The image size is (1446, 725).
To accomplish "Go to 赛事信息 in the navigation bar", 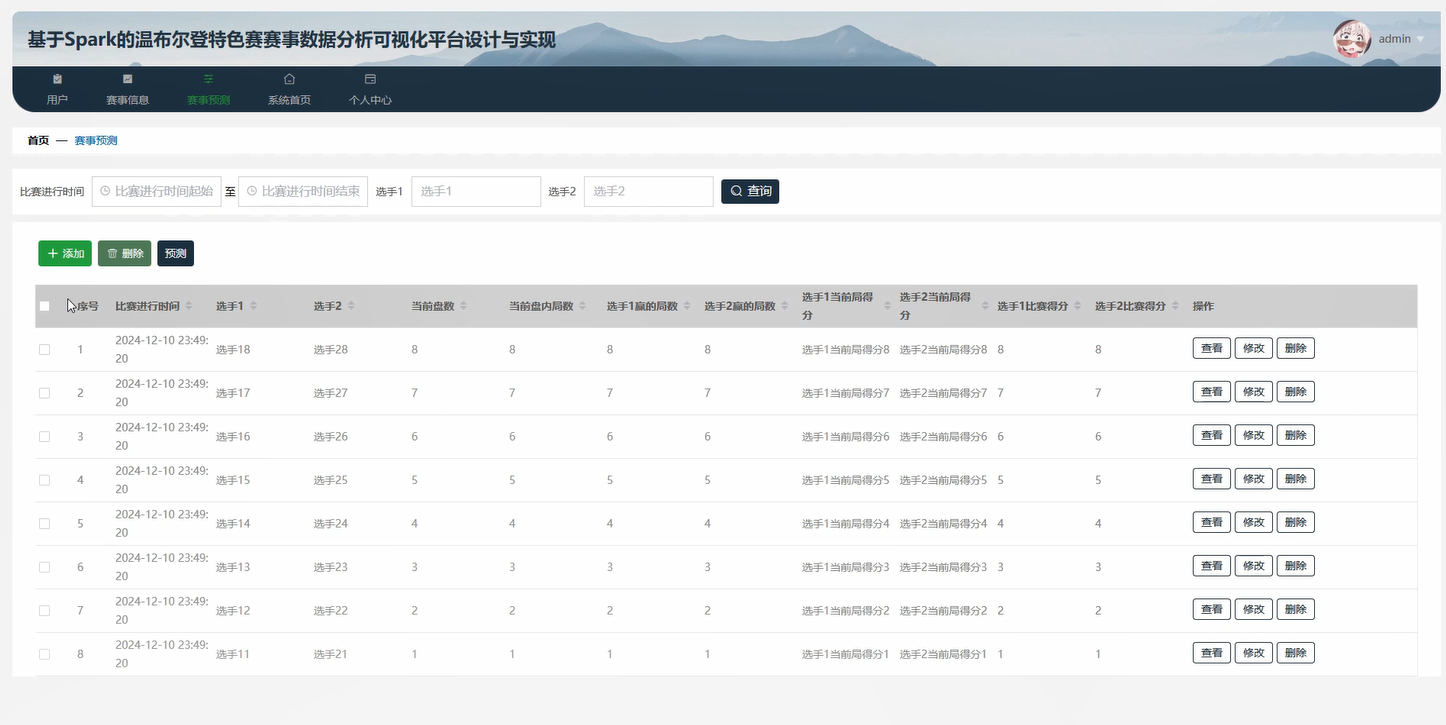I will tap(127, 89).
